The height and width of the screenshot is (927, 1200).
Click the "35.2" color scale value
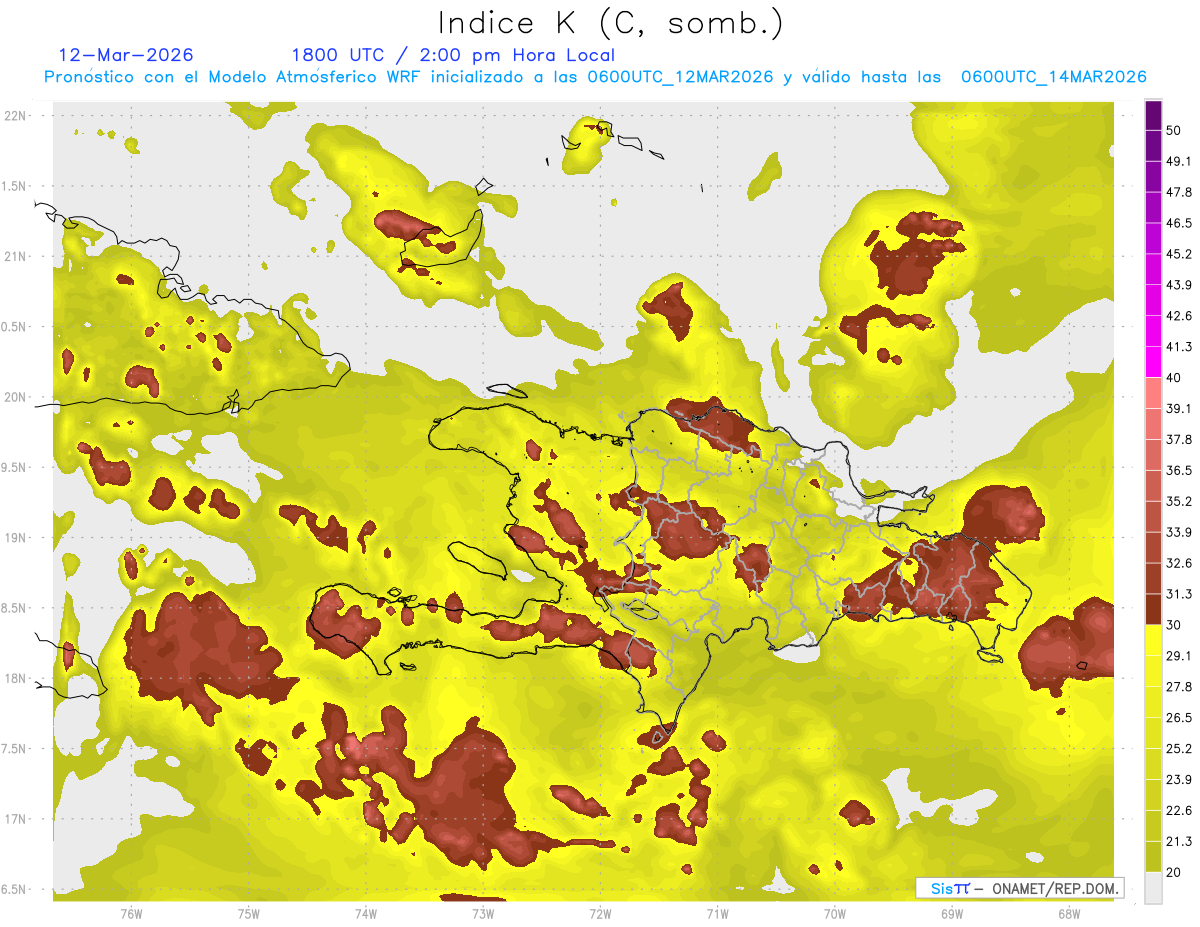point(1179,501)
